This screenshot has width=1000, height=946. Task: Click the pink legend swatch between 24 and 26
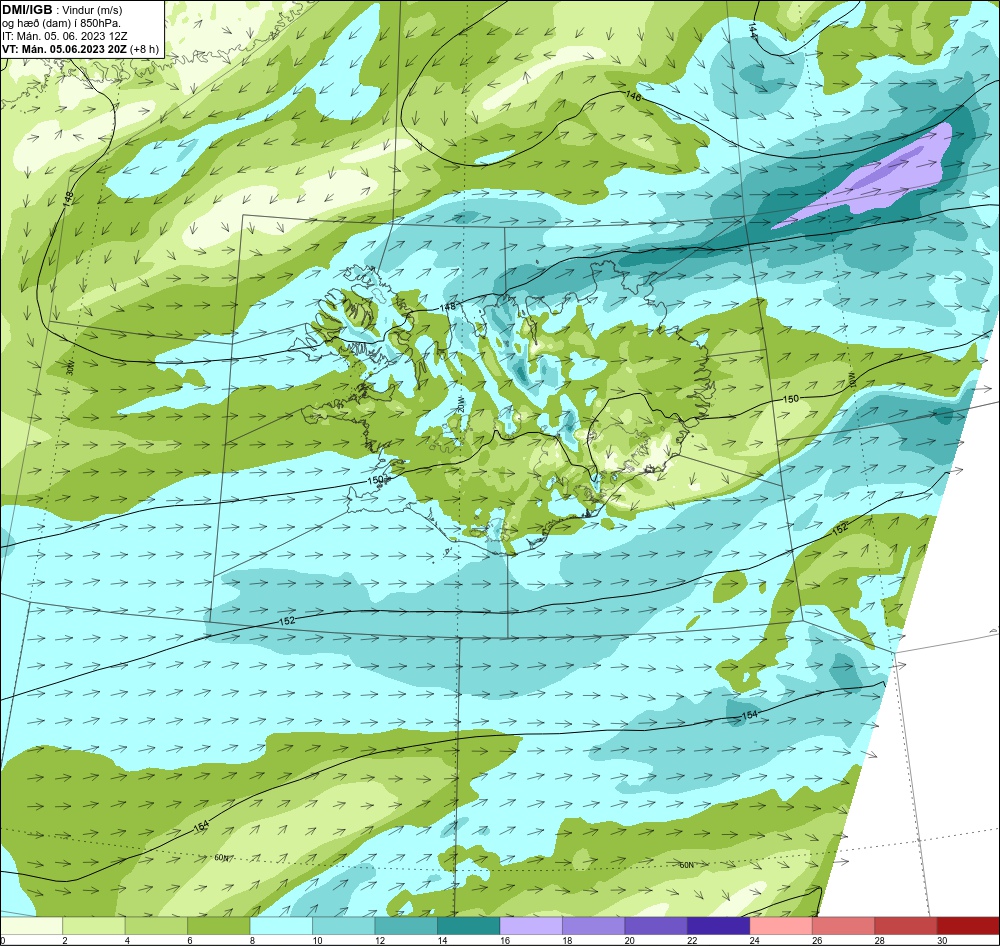click(781, 926)
